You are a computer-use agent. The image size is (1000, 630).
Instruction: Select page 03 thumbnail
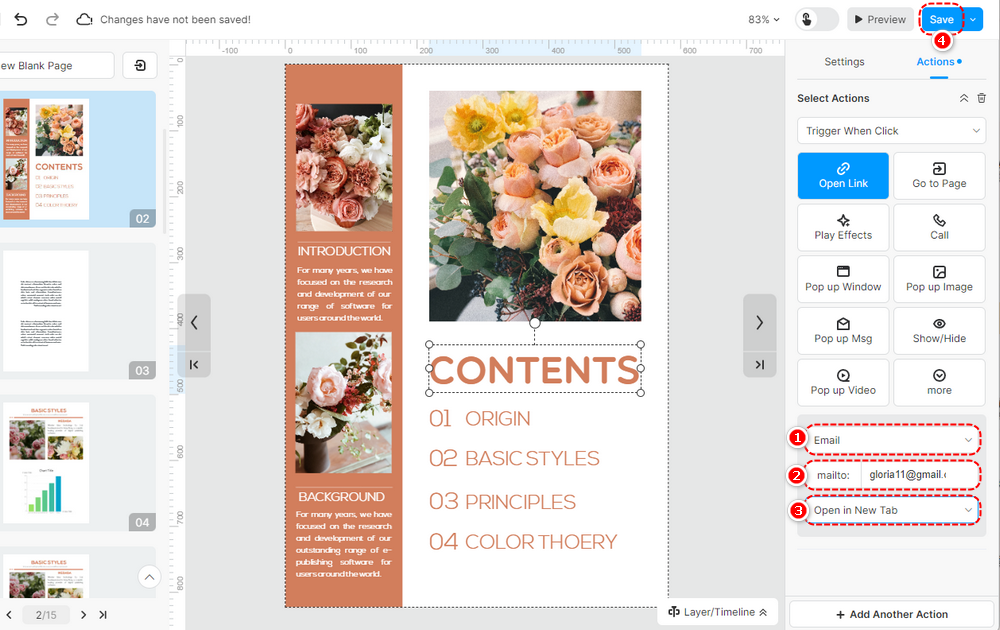pyautogui.click(x=78, y=311)
